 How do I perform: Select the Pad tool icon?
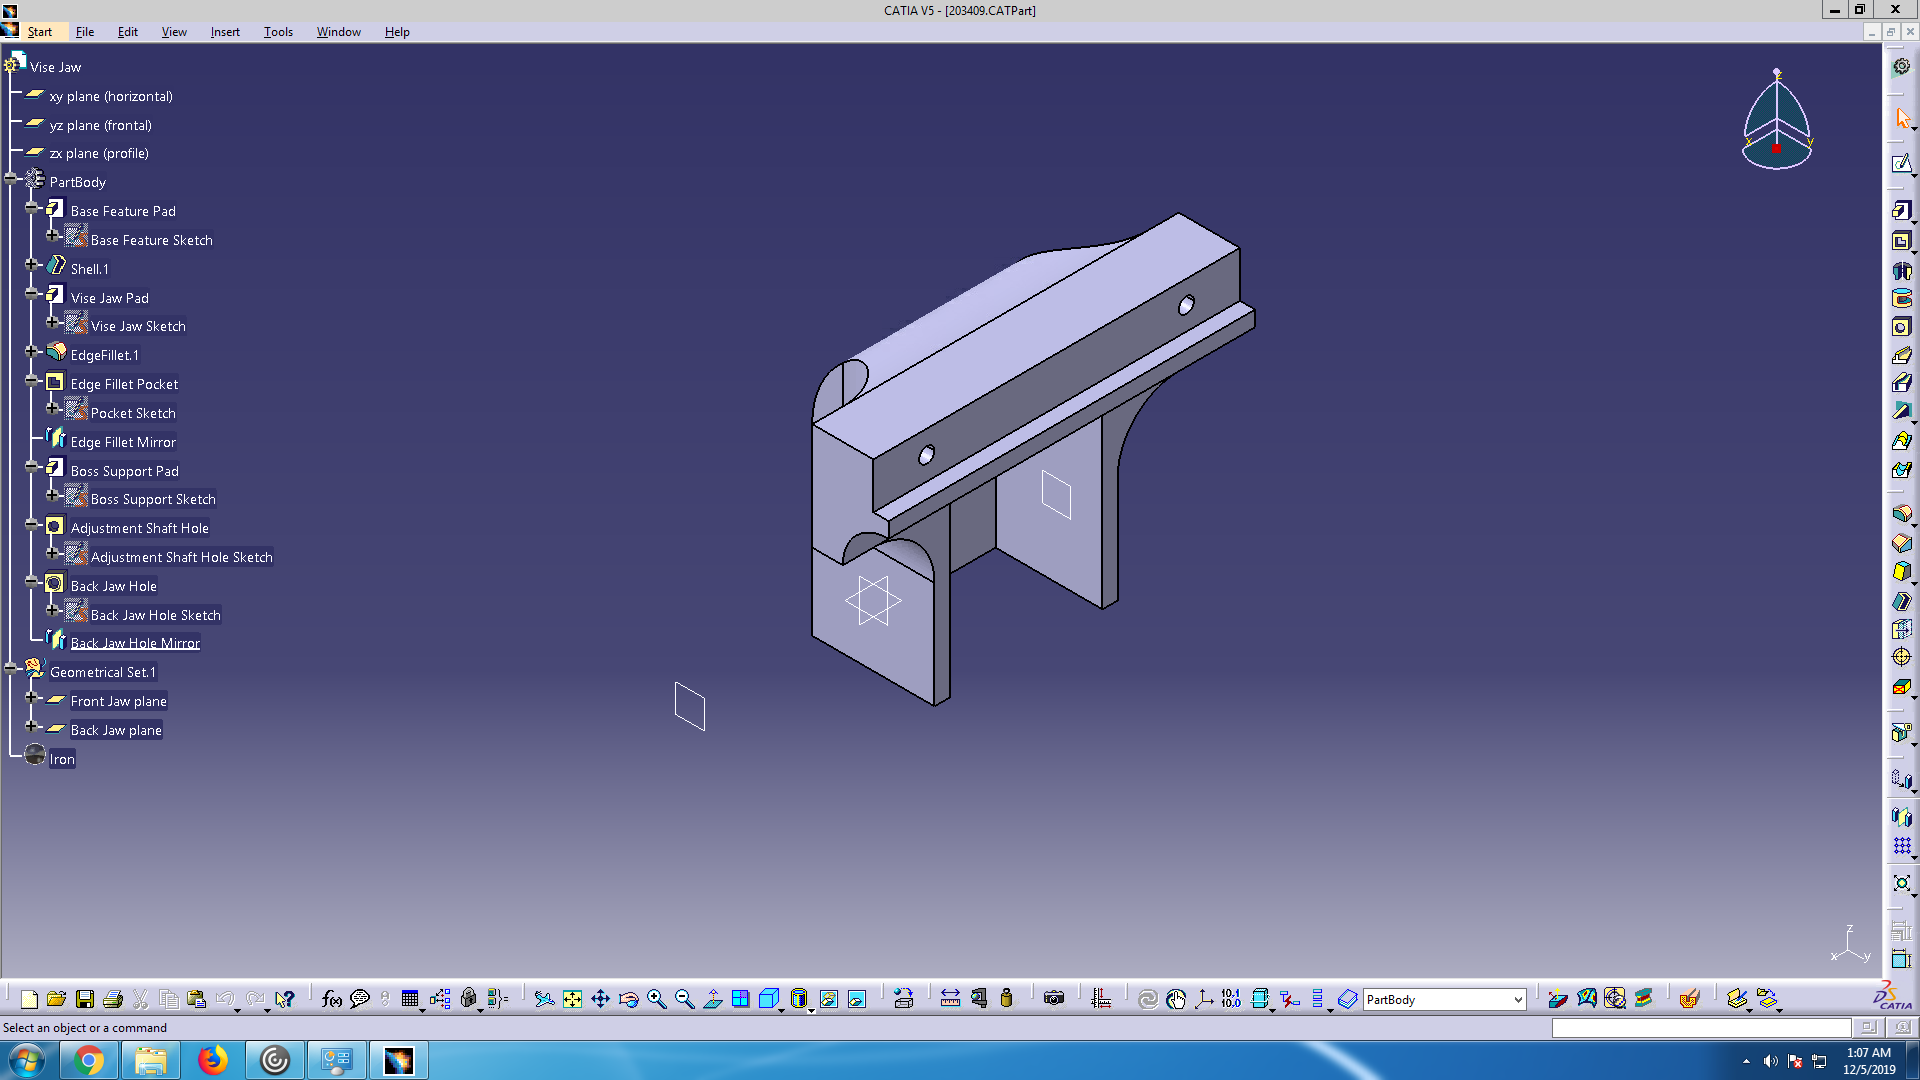point(1901,211)
